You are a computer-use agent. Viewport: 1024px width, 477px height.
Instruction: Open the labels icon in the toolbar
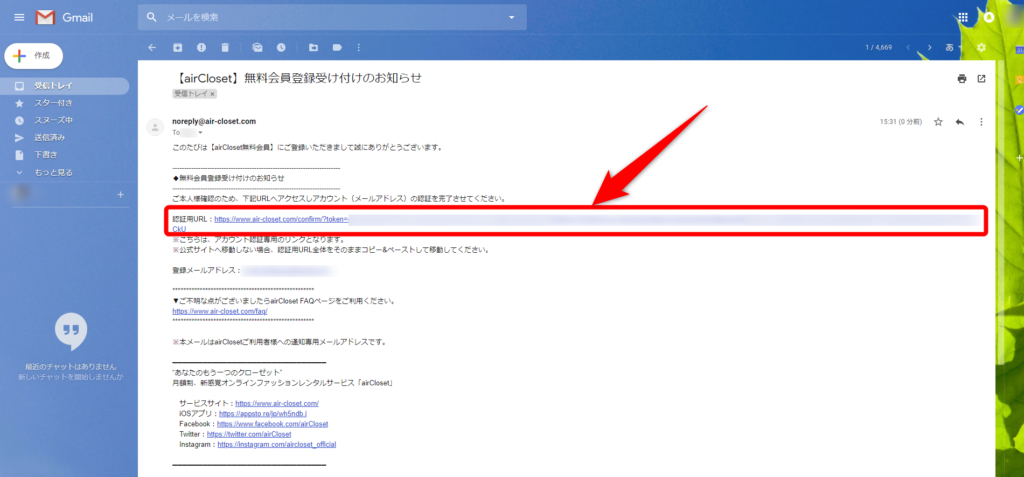click(x=337, y=48)
